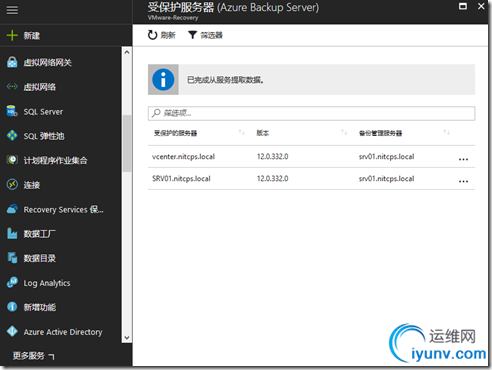This screenshot has width=492, height=370.
Task: Sort by 受保护的服务器 column arrows
Action: [x=242, y=133]
